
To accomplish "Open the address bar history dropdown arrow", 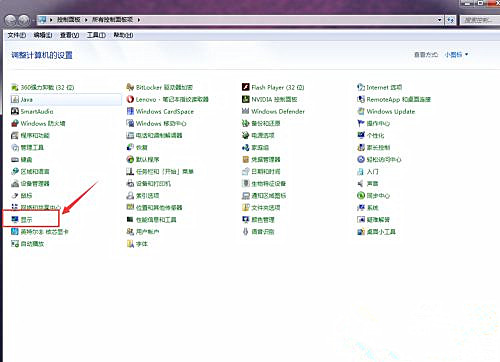I will point(440,20).
